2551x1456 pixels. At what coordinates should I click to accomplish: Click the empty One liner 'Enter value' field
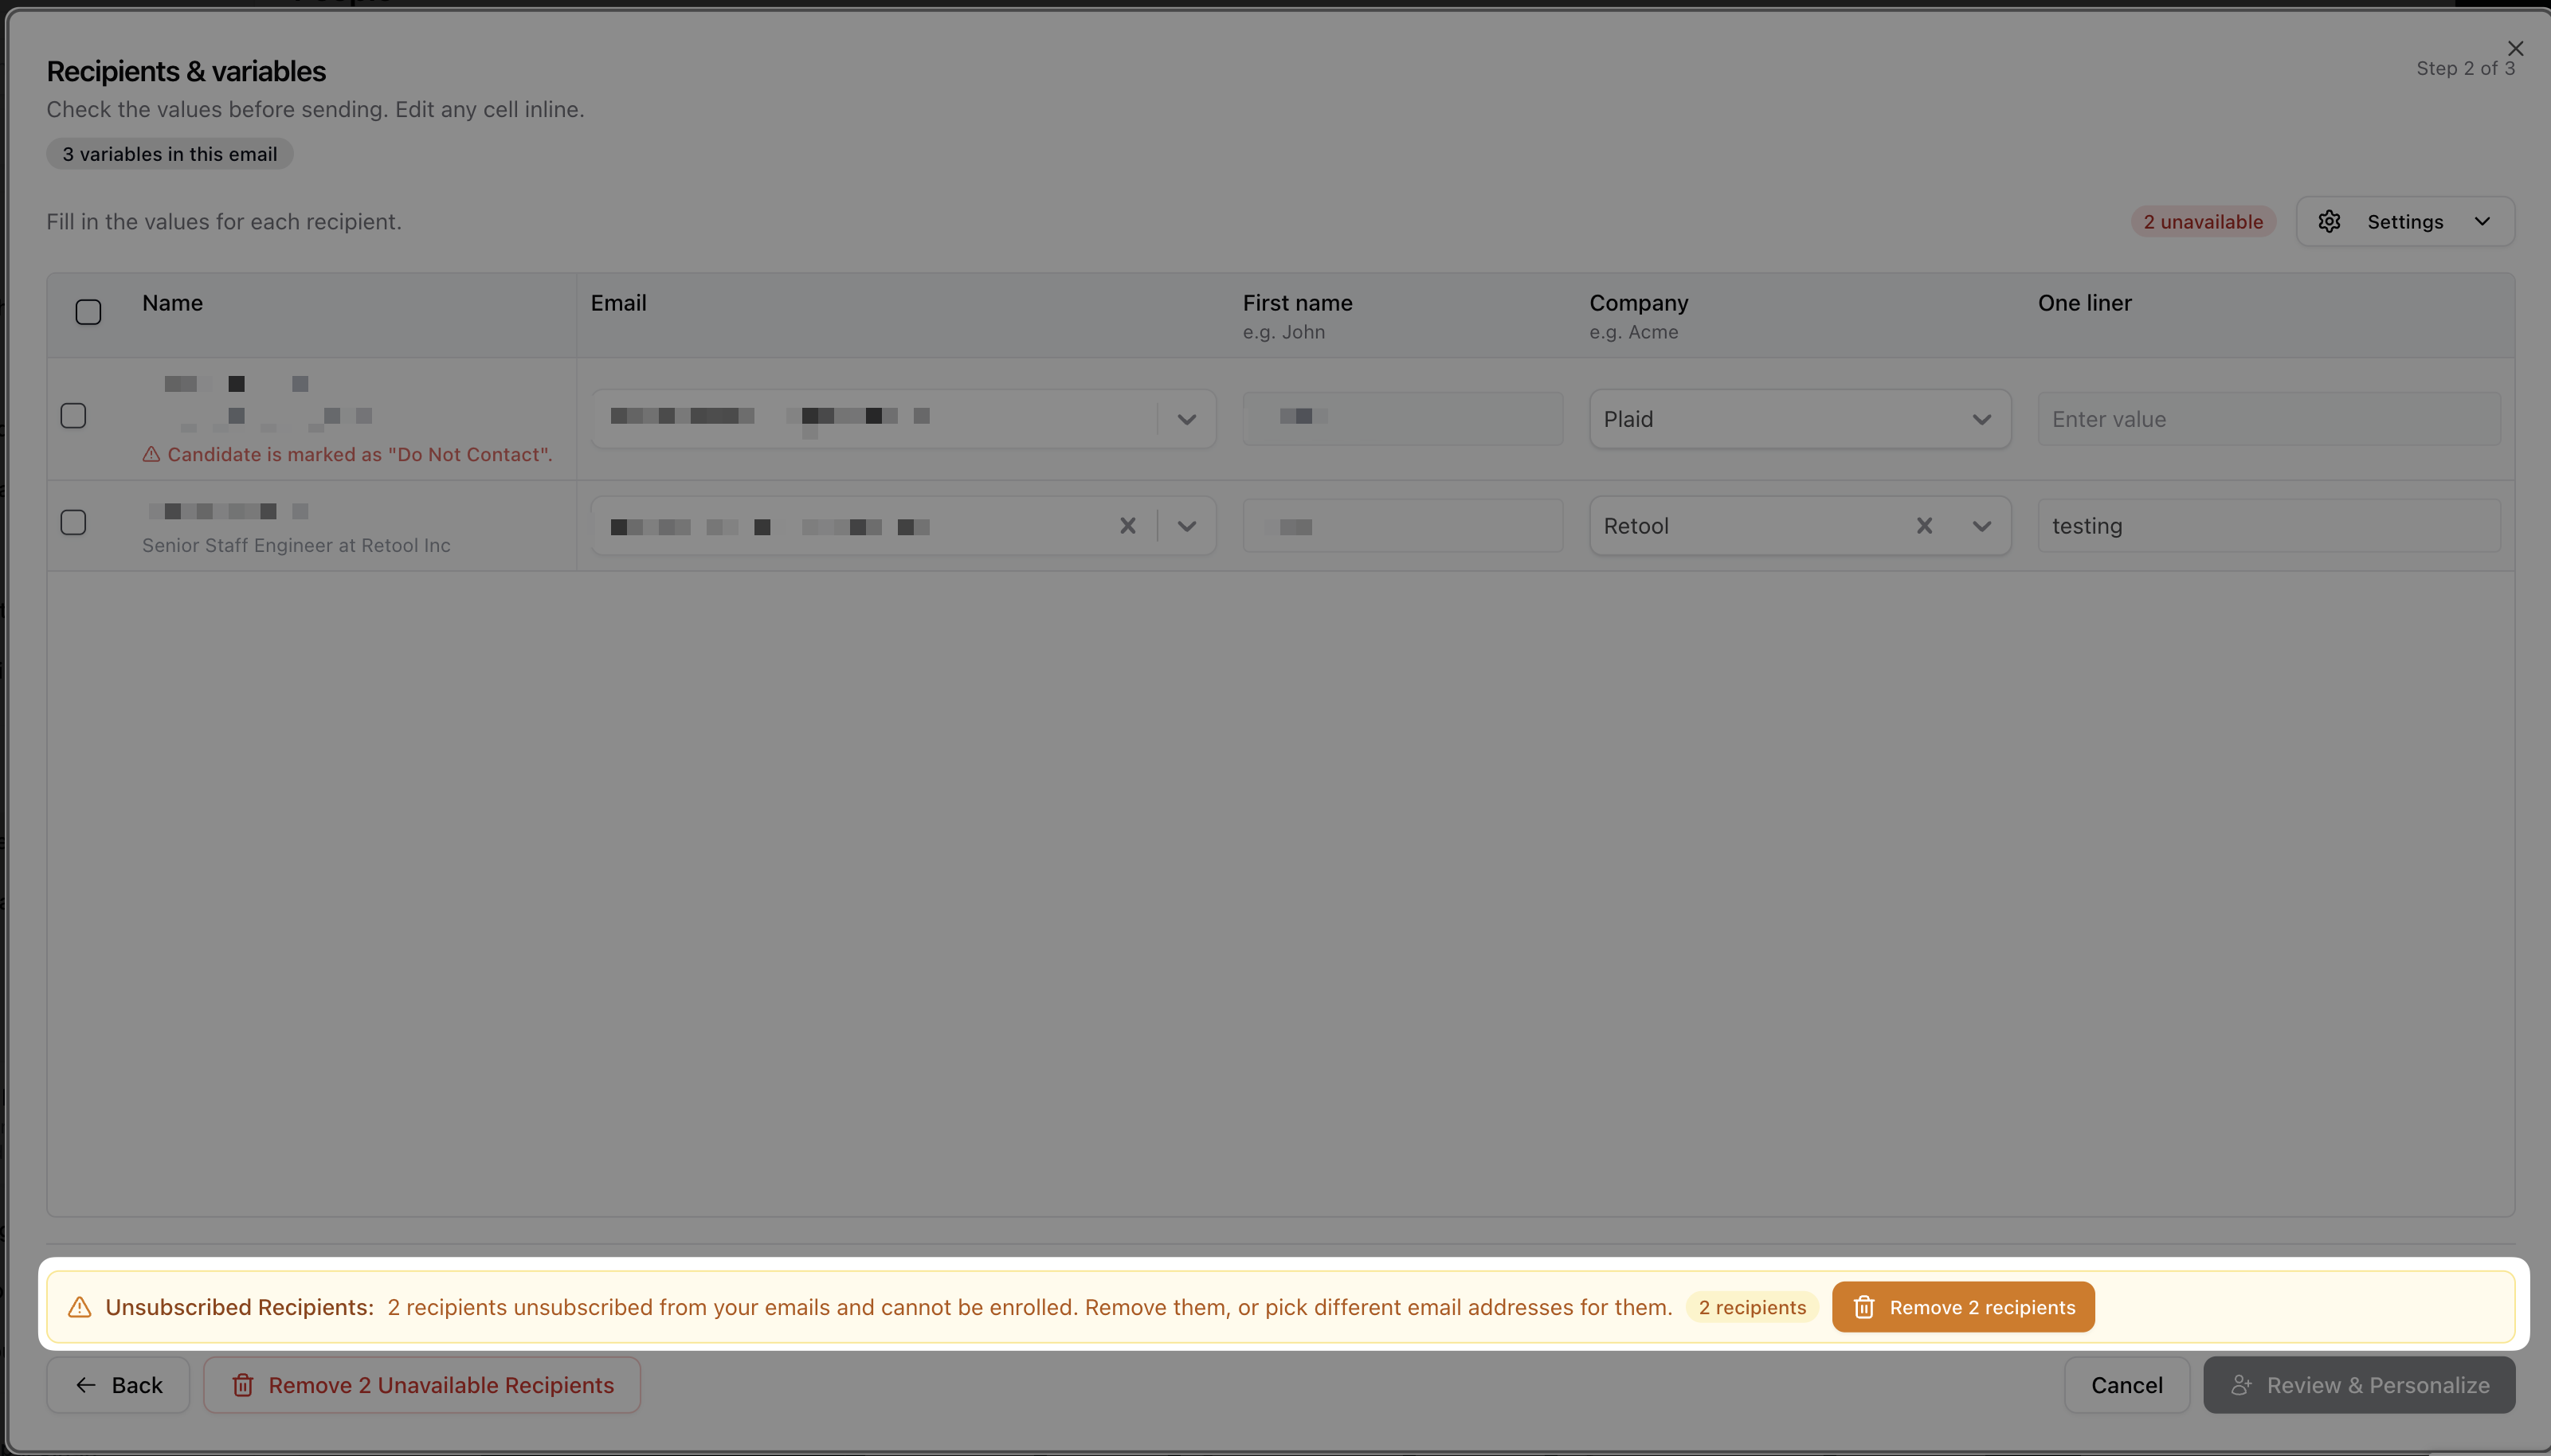[x=2268, y=419]
